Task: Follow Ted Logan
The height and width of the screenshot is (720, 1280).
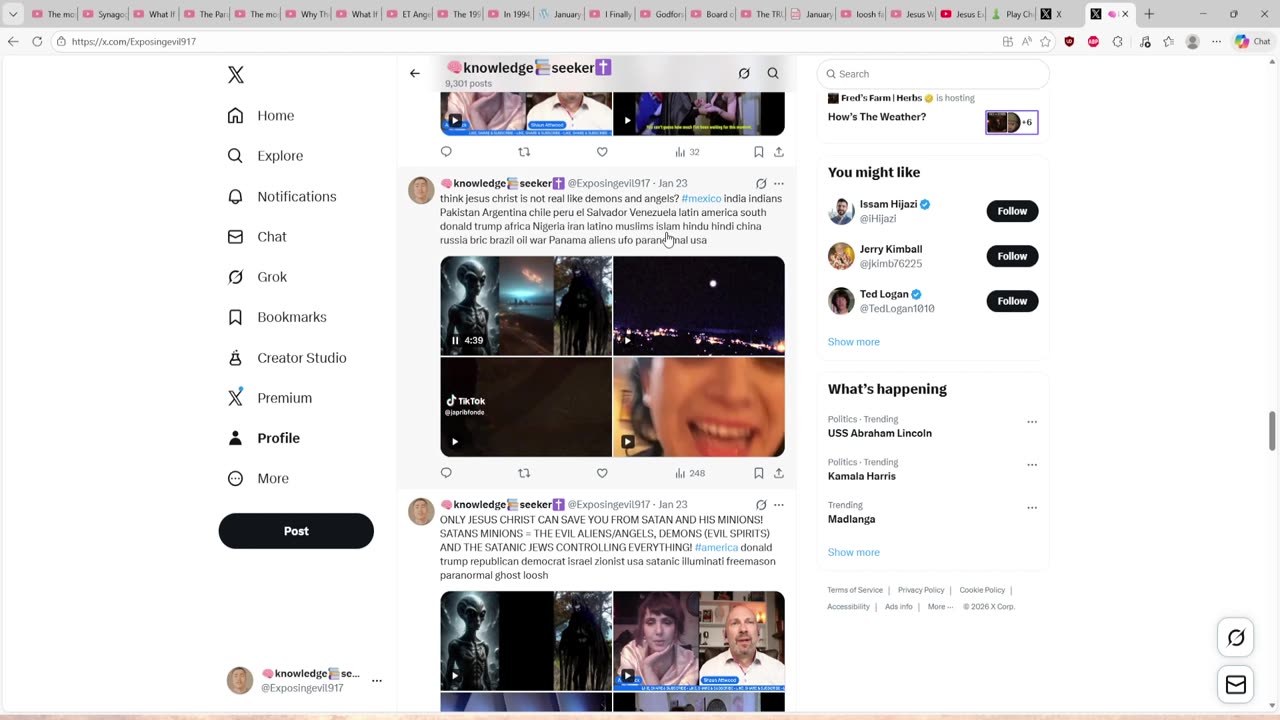Action: (1012, 301)
